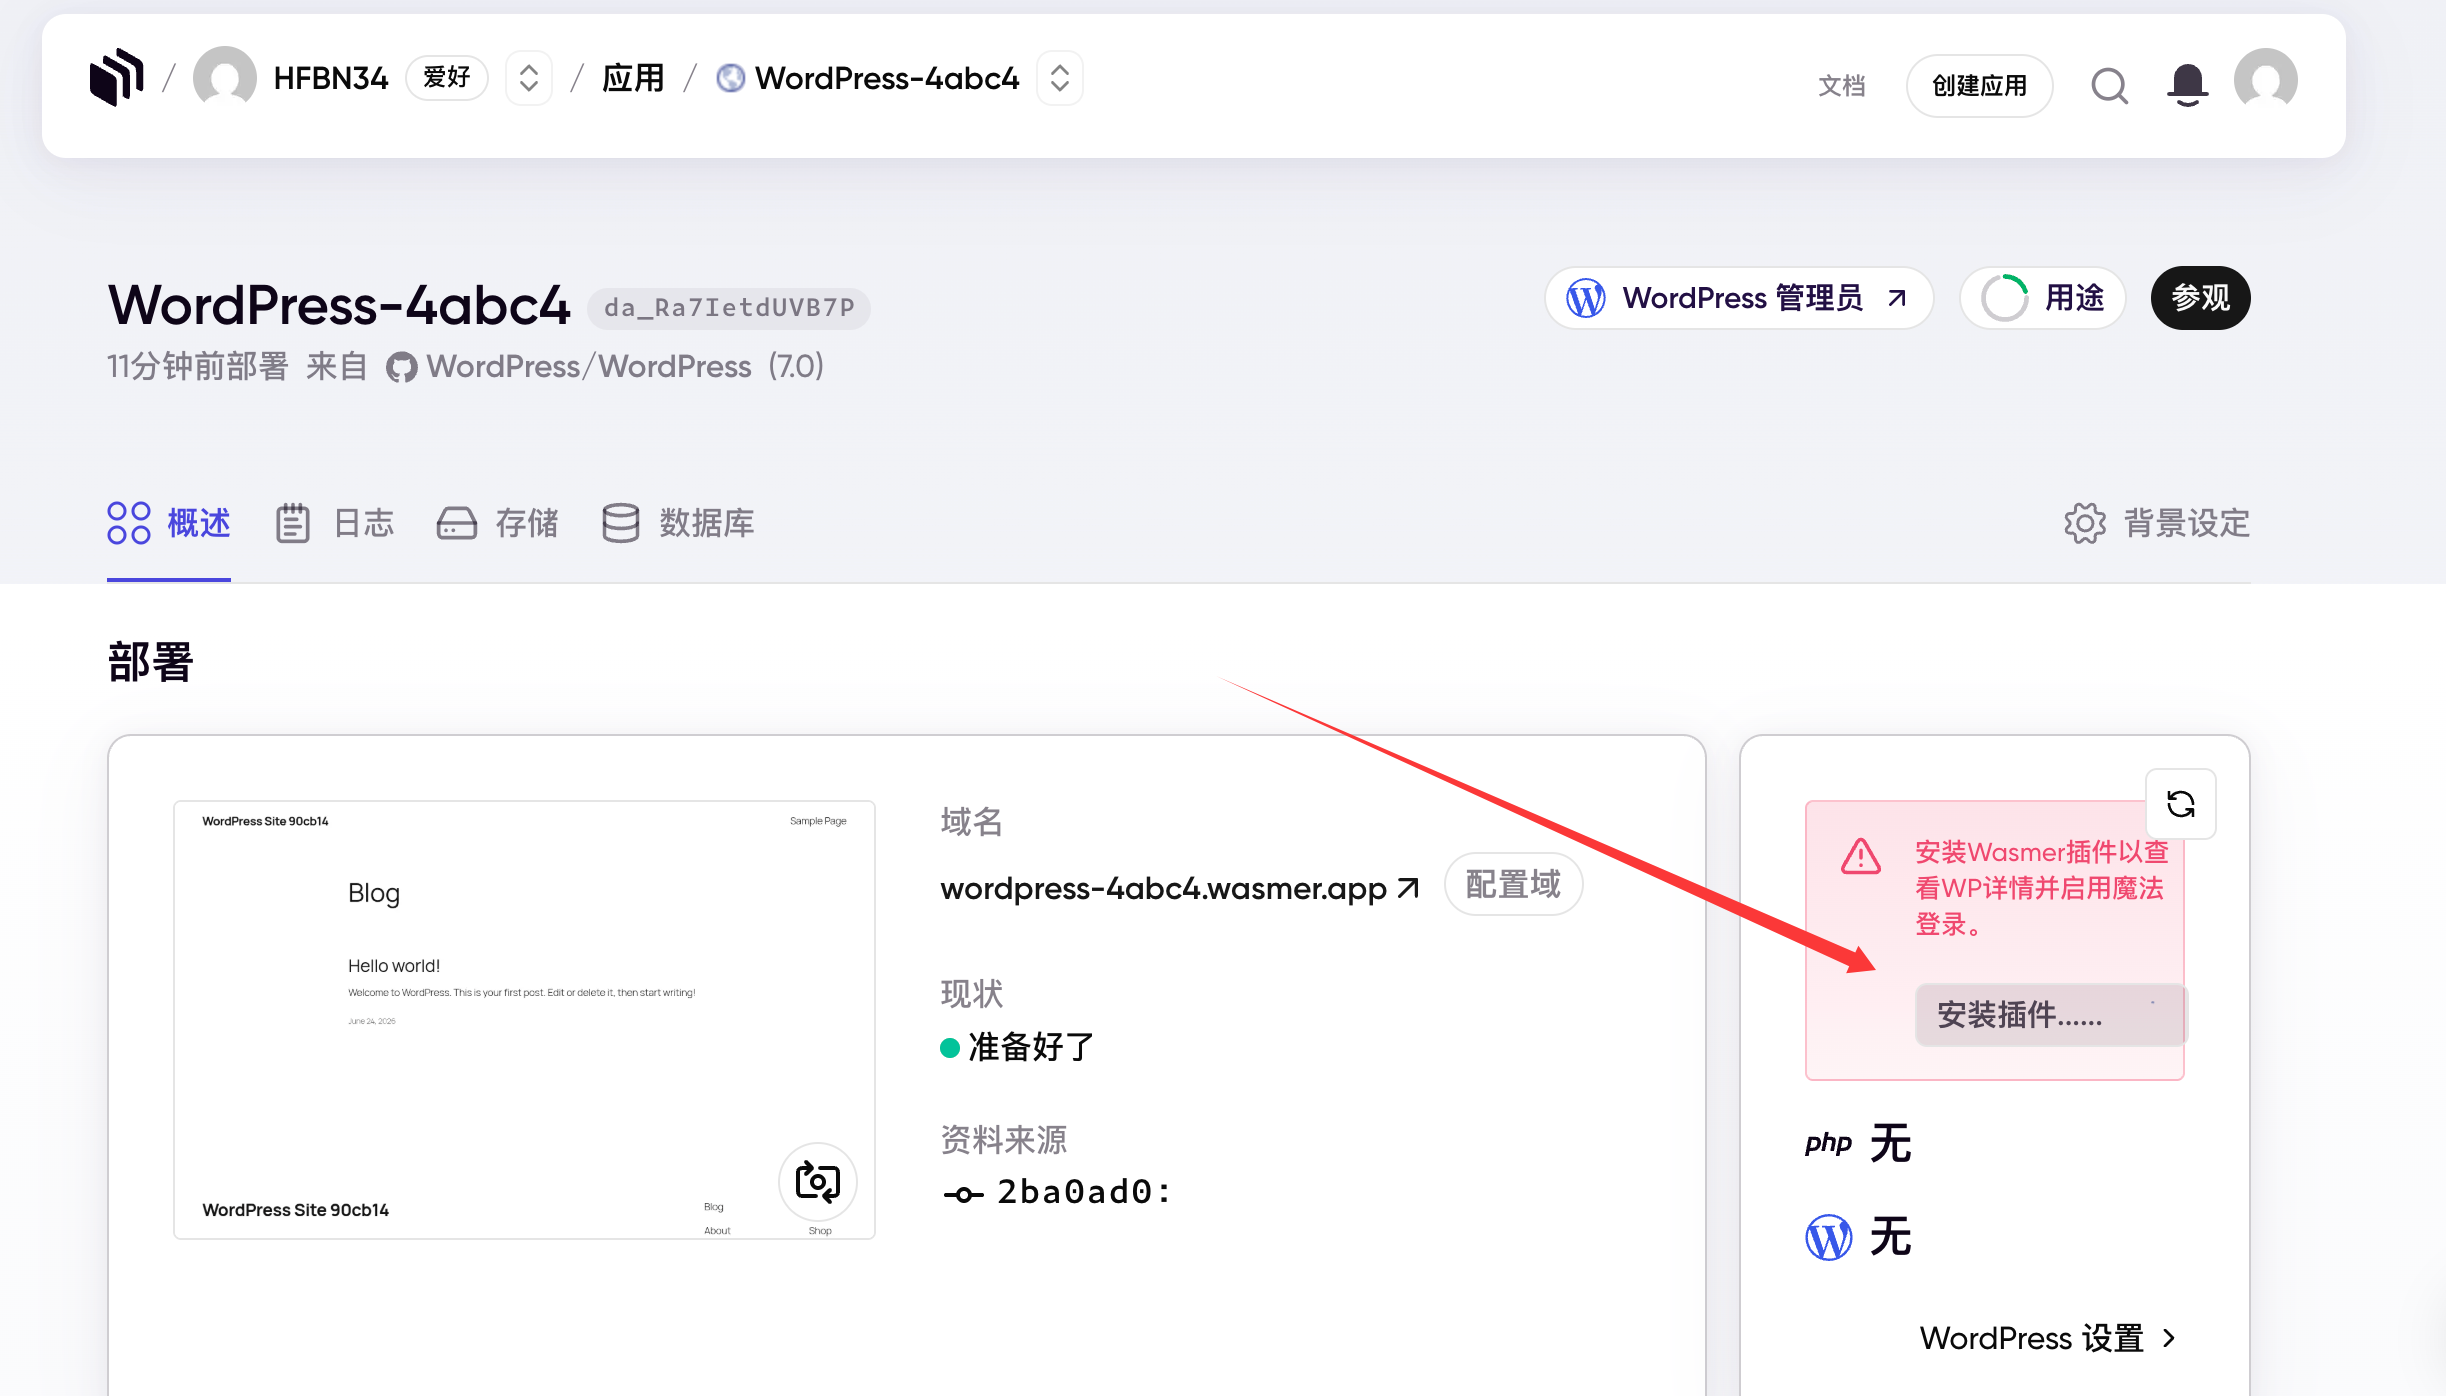
Task: Click the 准备好了 status text
Action: point(1031,1047)
